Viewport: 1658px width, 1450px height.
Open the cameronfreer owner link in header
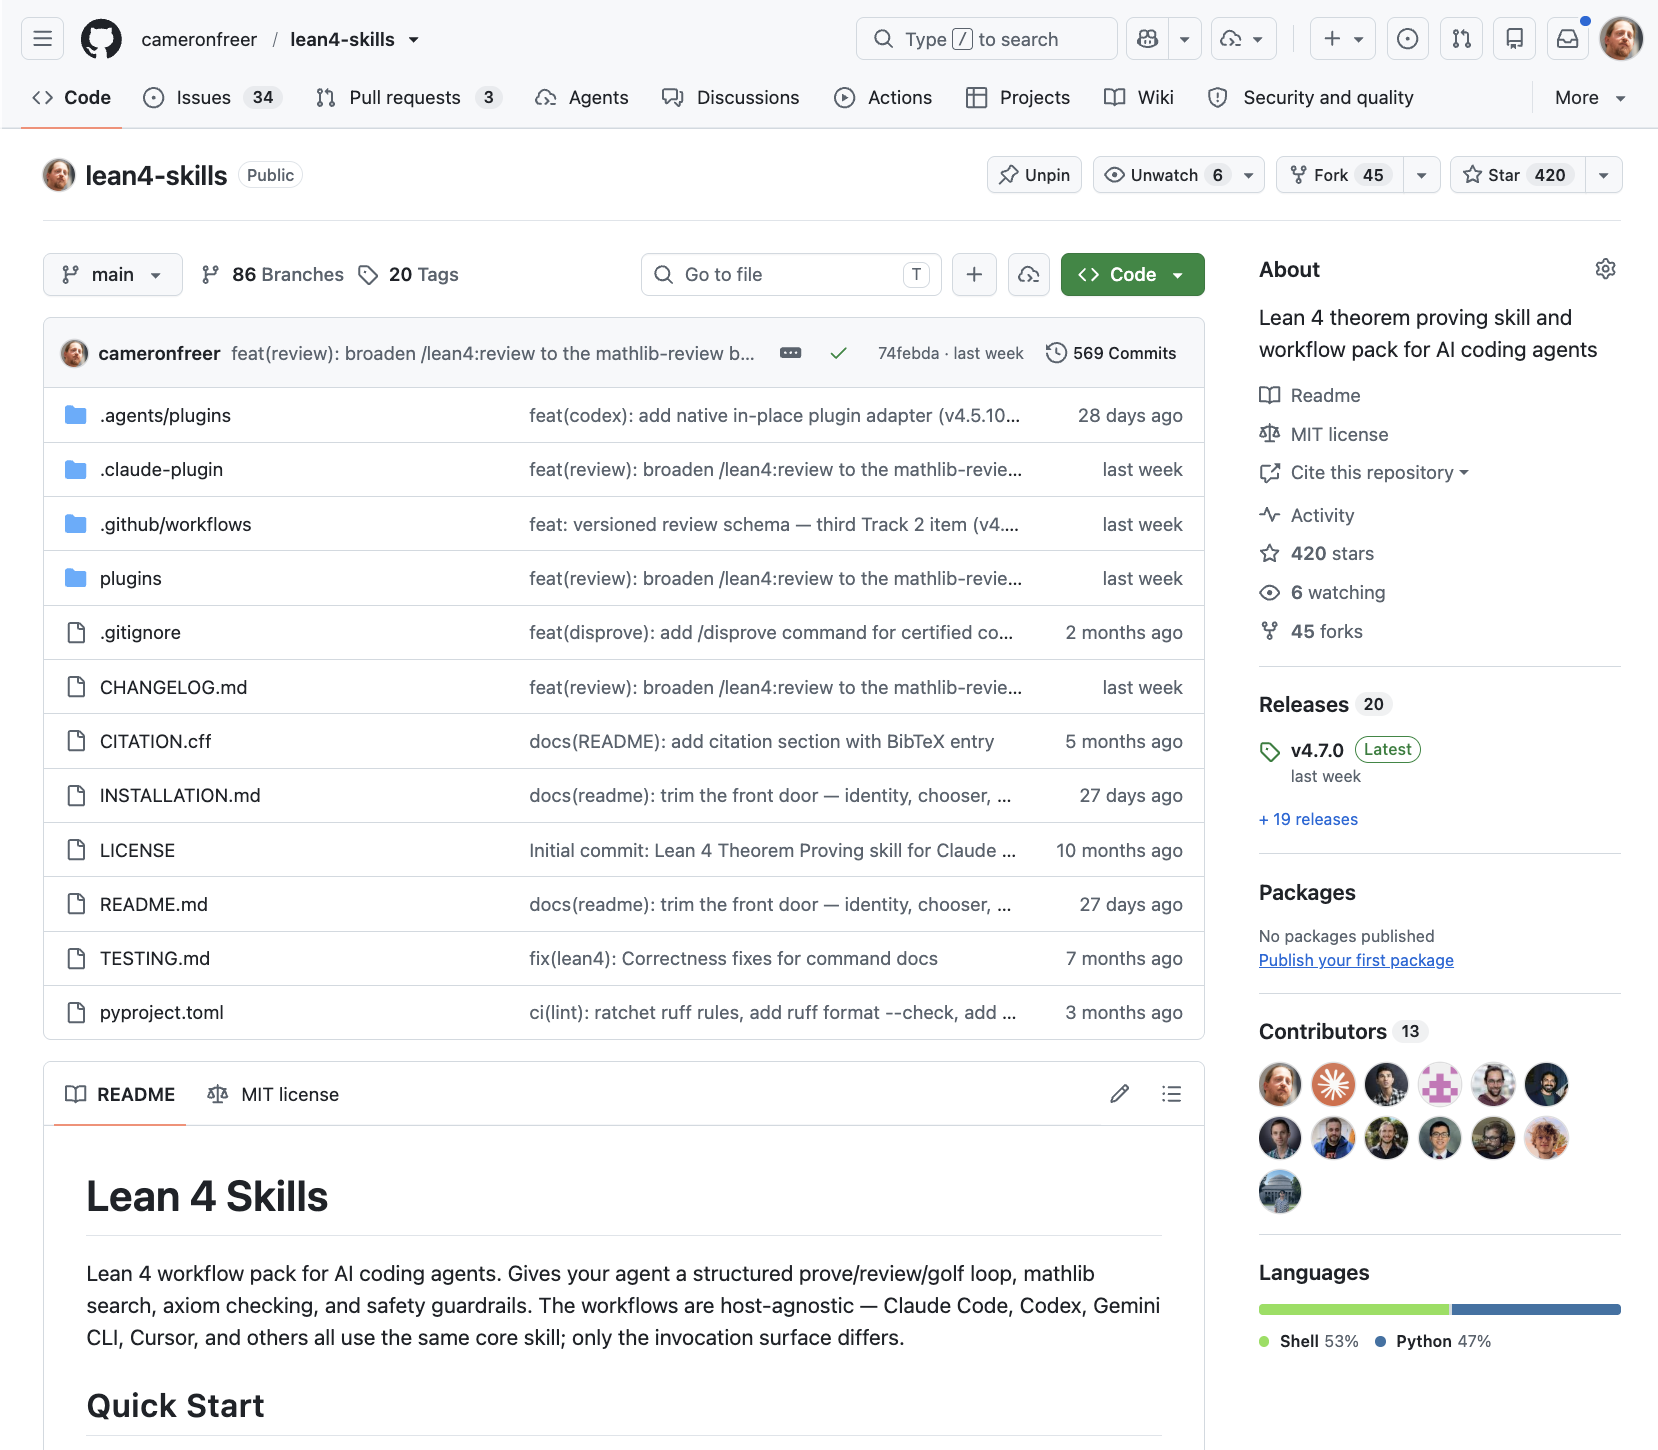click(x=199, y=39)
